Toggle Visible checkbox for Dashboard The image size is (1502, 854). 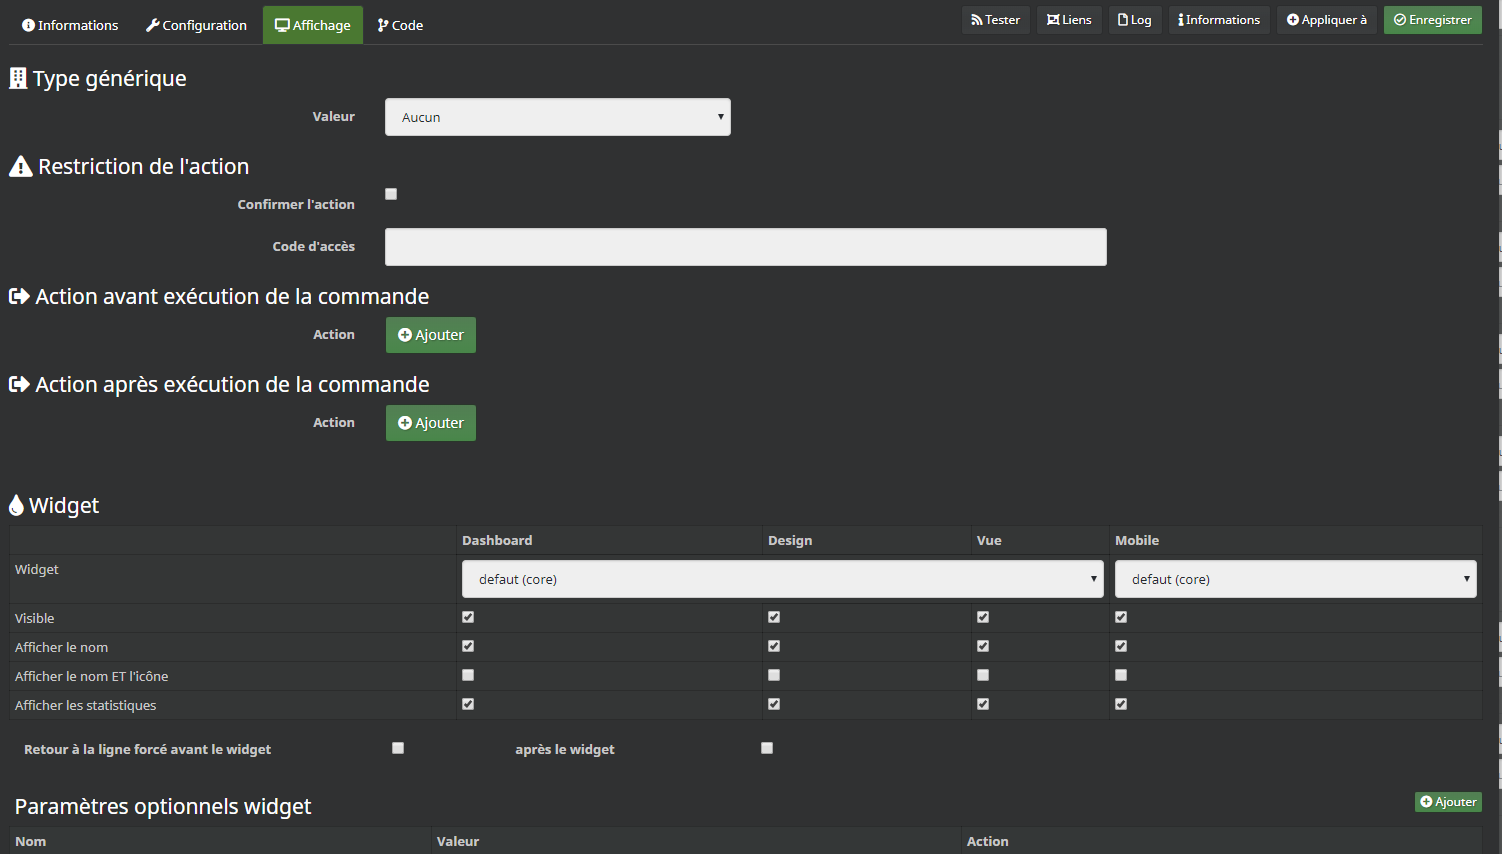tap(468, 617)
